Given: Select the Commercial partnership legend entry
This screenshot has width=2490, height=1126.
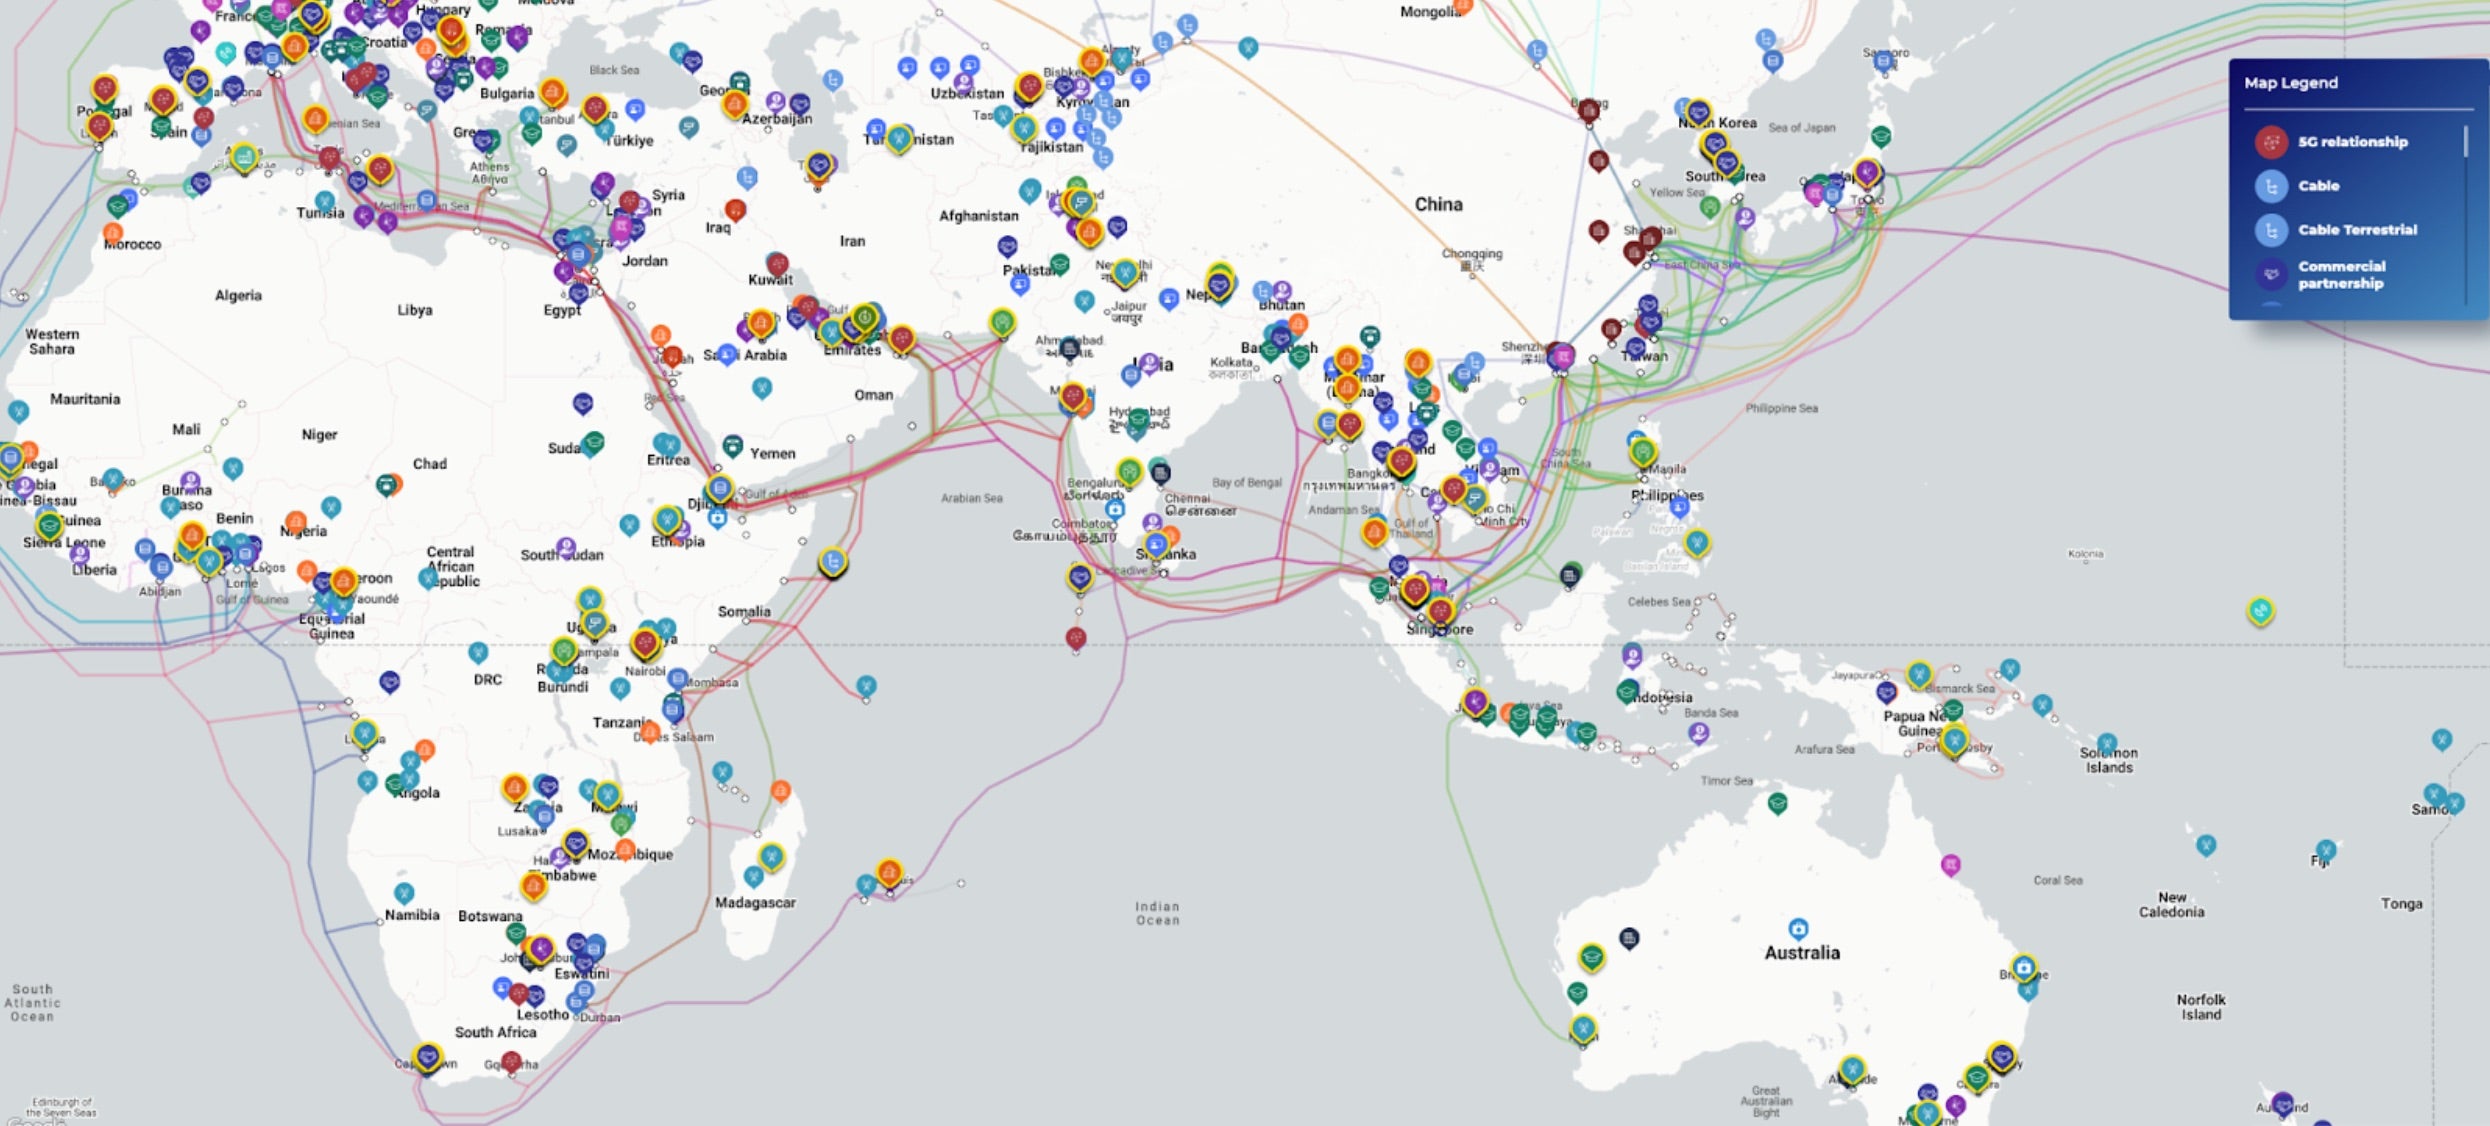Looking at the screenshot, I should coord(2340,274).
